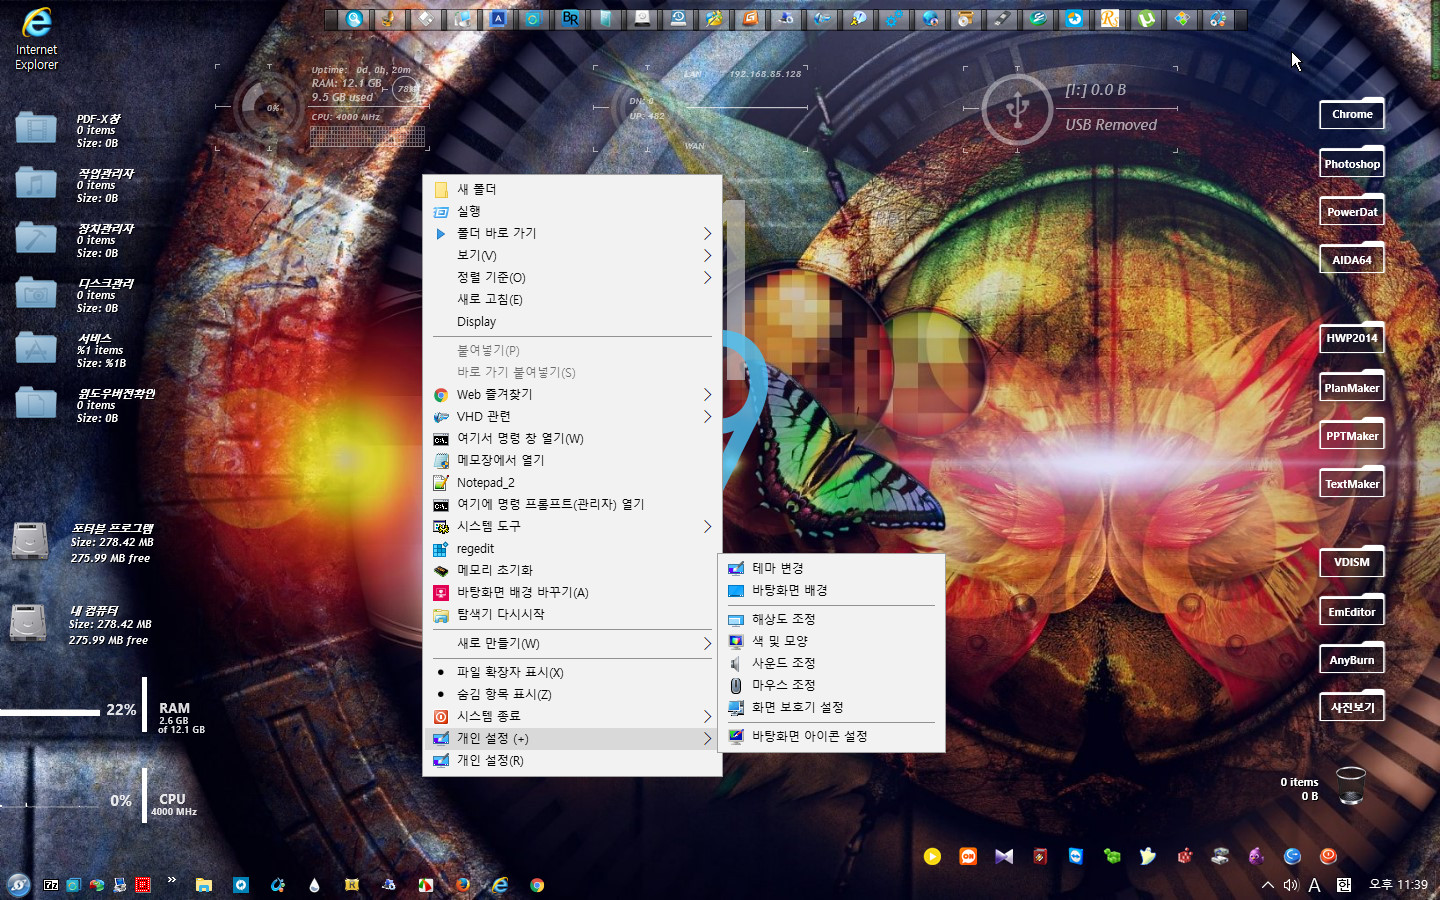The height and width of the screenshot is (900, 1440).
Task: Choose 새로 고침(E) menu entry
Action: (573, 299)
